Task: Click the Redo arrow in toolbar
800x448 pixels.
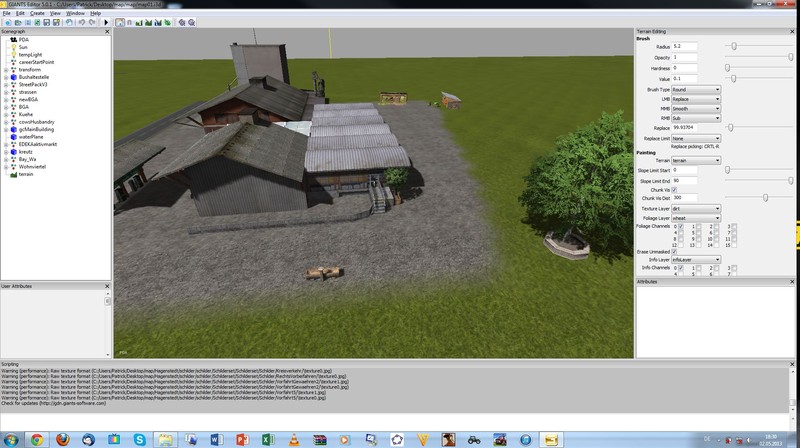Action: click(x=92, y=22)
